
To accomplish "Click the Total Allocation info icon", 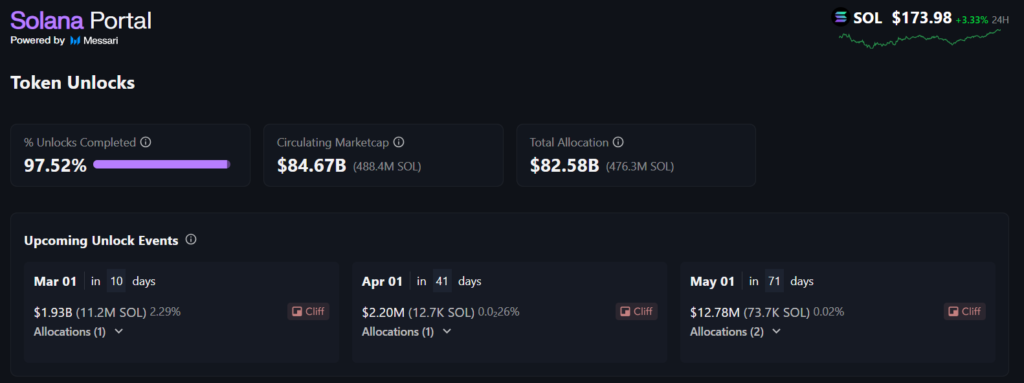I will click(618, 142).
